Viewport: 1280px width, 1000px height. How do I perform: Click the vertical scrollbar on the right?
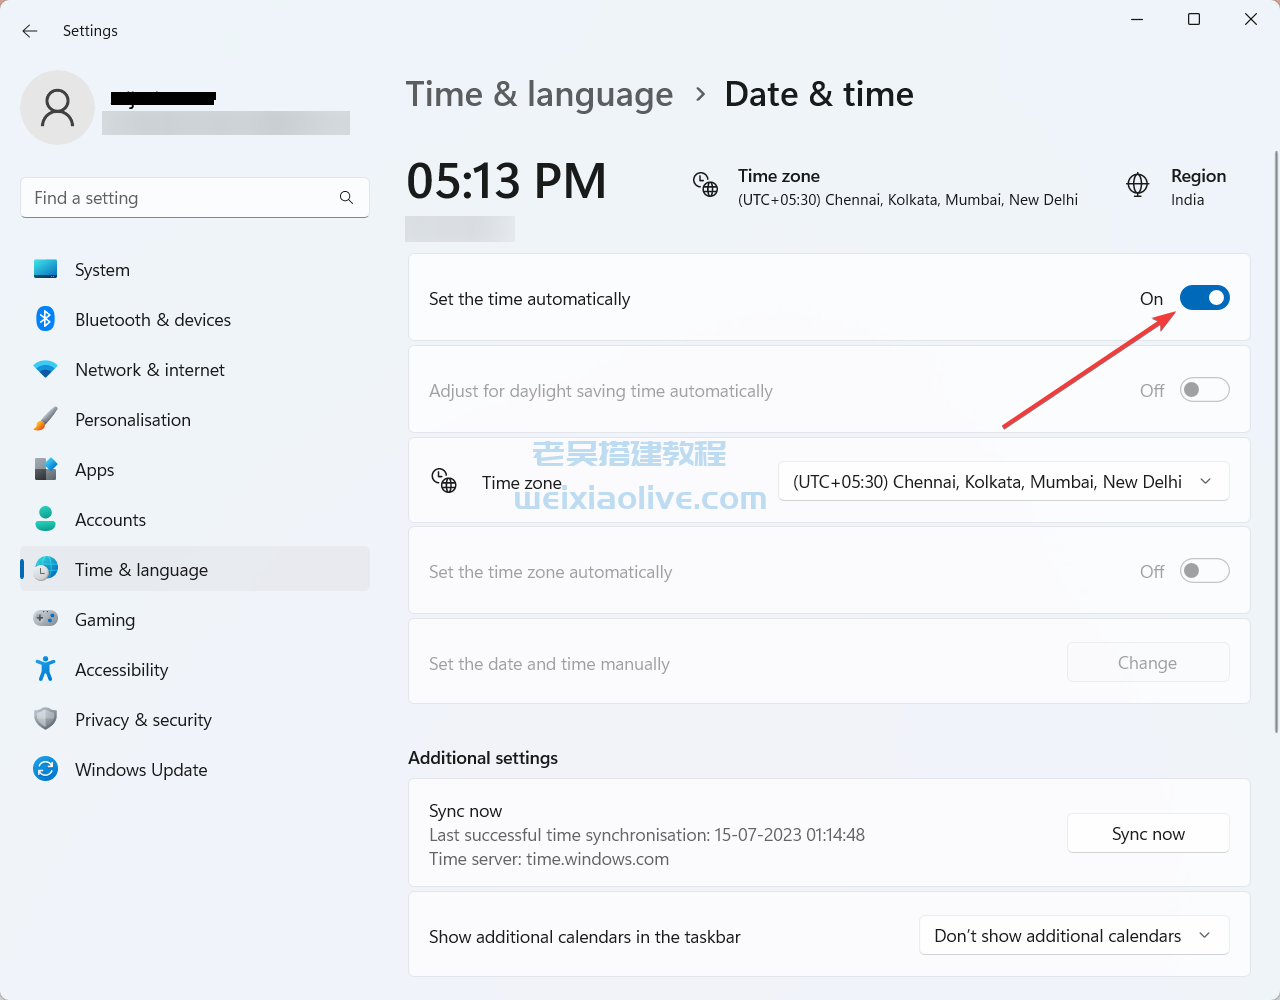(x=1276, y=440)
